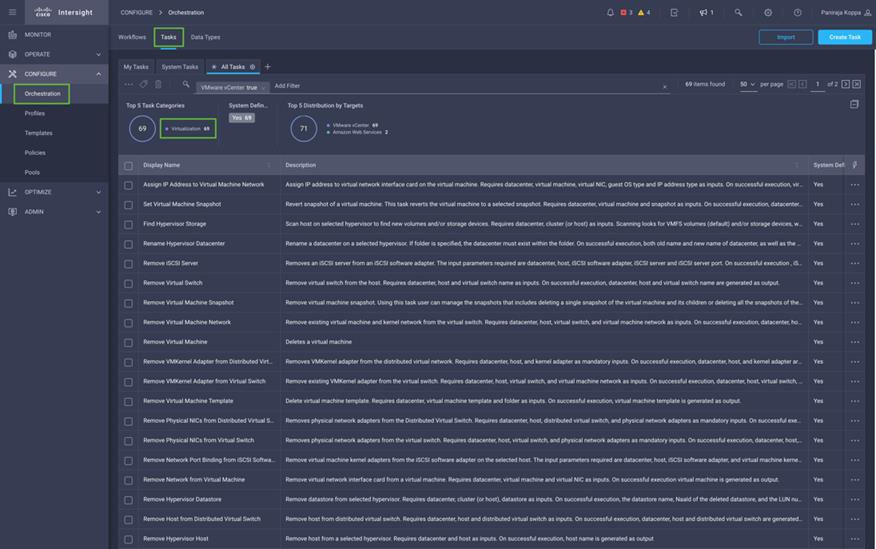876x549 pixels.
Task: Open the Pannaja Koppa user profile
Action: pyautogui.click(x=845, y=12)
